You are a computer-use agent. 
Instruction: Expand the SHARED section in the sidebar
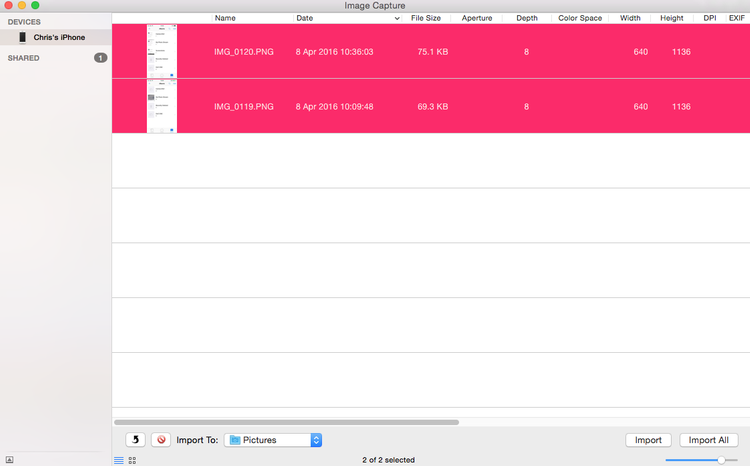[x=23, y=58]
